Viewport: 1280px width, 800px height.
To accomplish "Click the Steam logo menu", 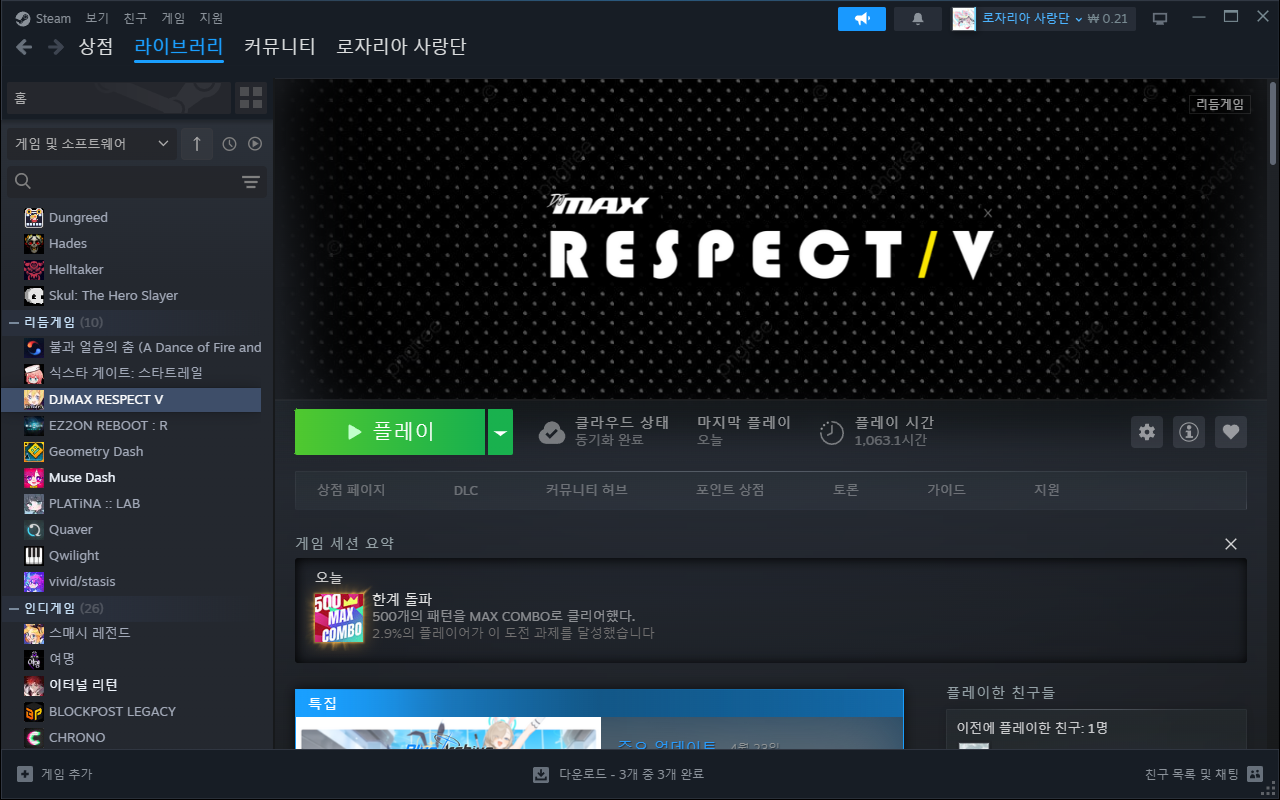I will pos(43,18).
